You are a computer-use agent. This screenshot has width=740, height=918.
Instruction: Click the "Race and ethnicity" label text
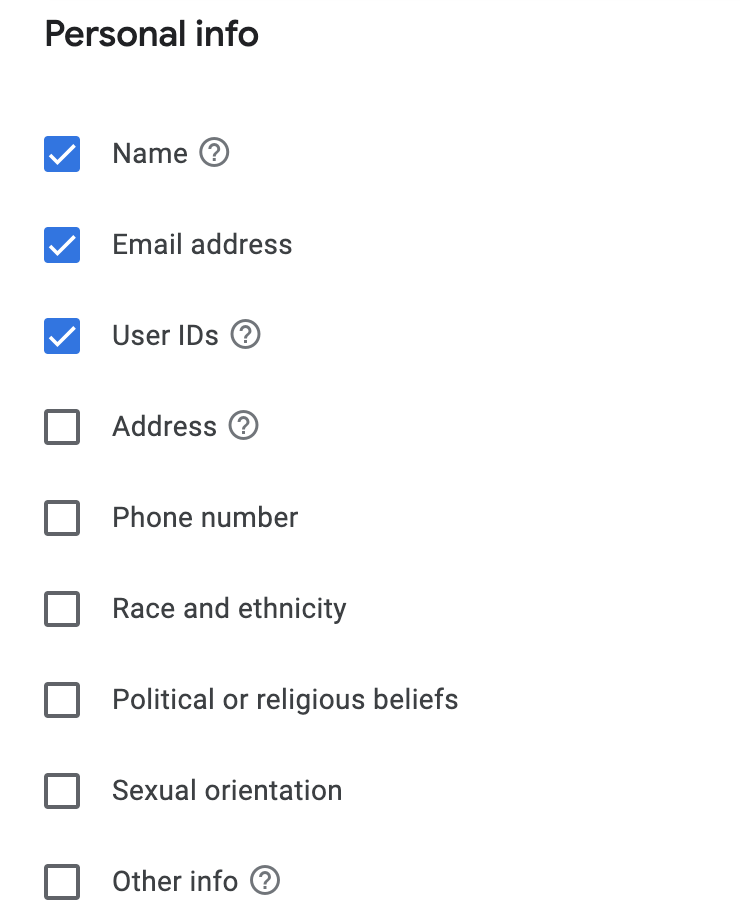point(229,609)
